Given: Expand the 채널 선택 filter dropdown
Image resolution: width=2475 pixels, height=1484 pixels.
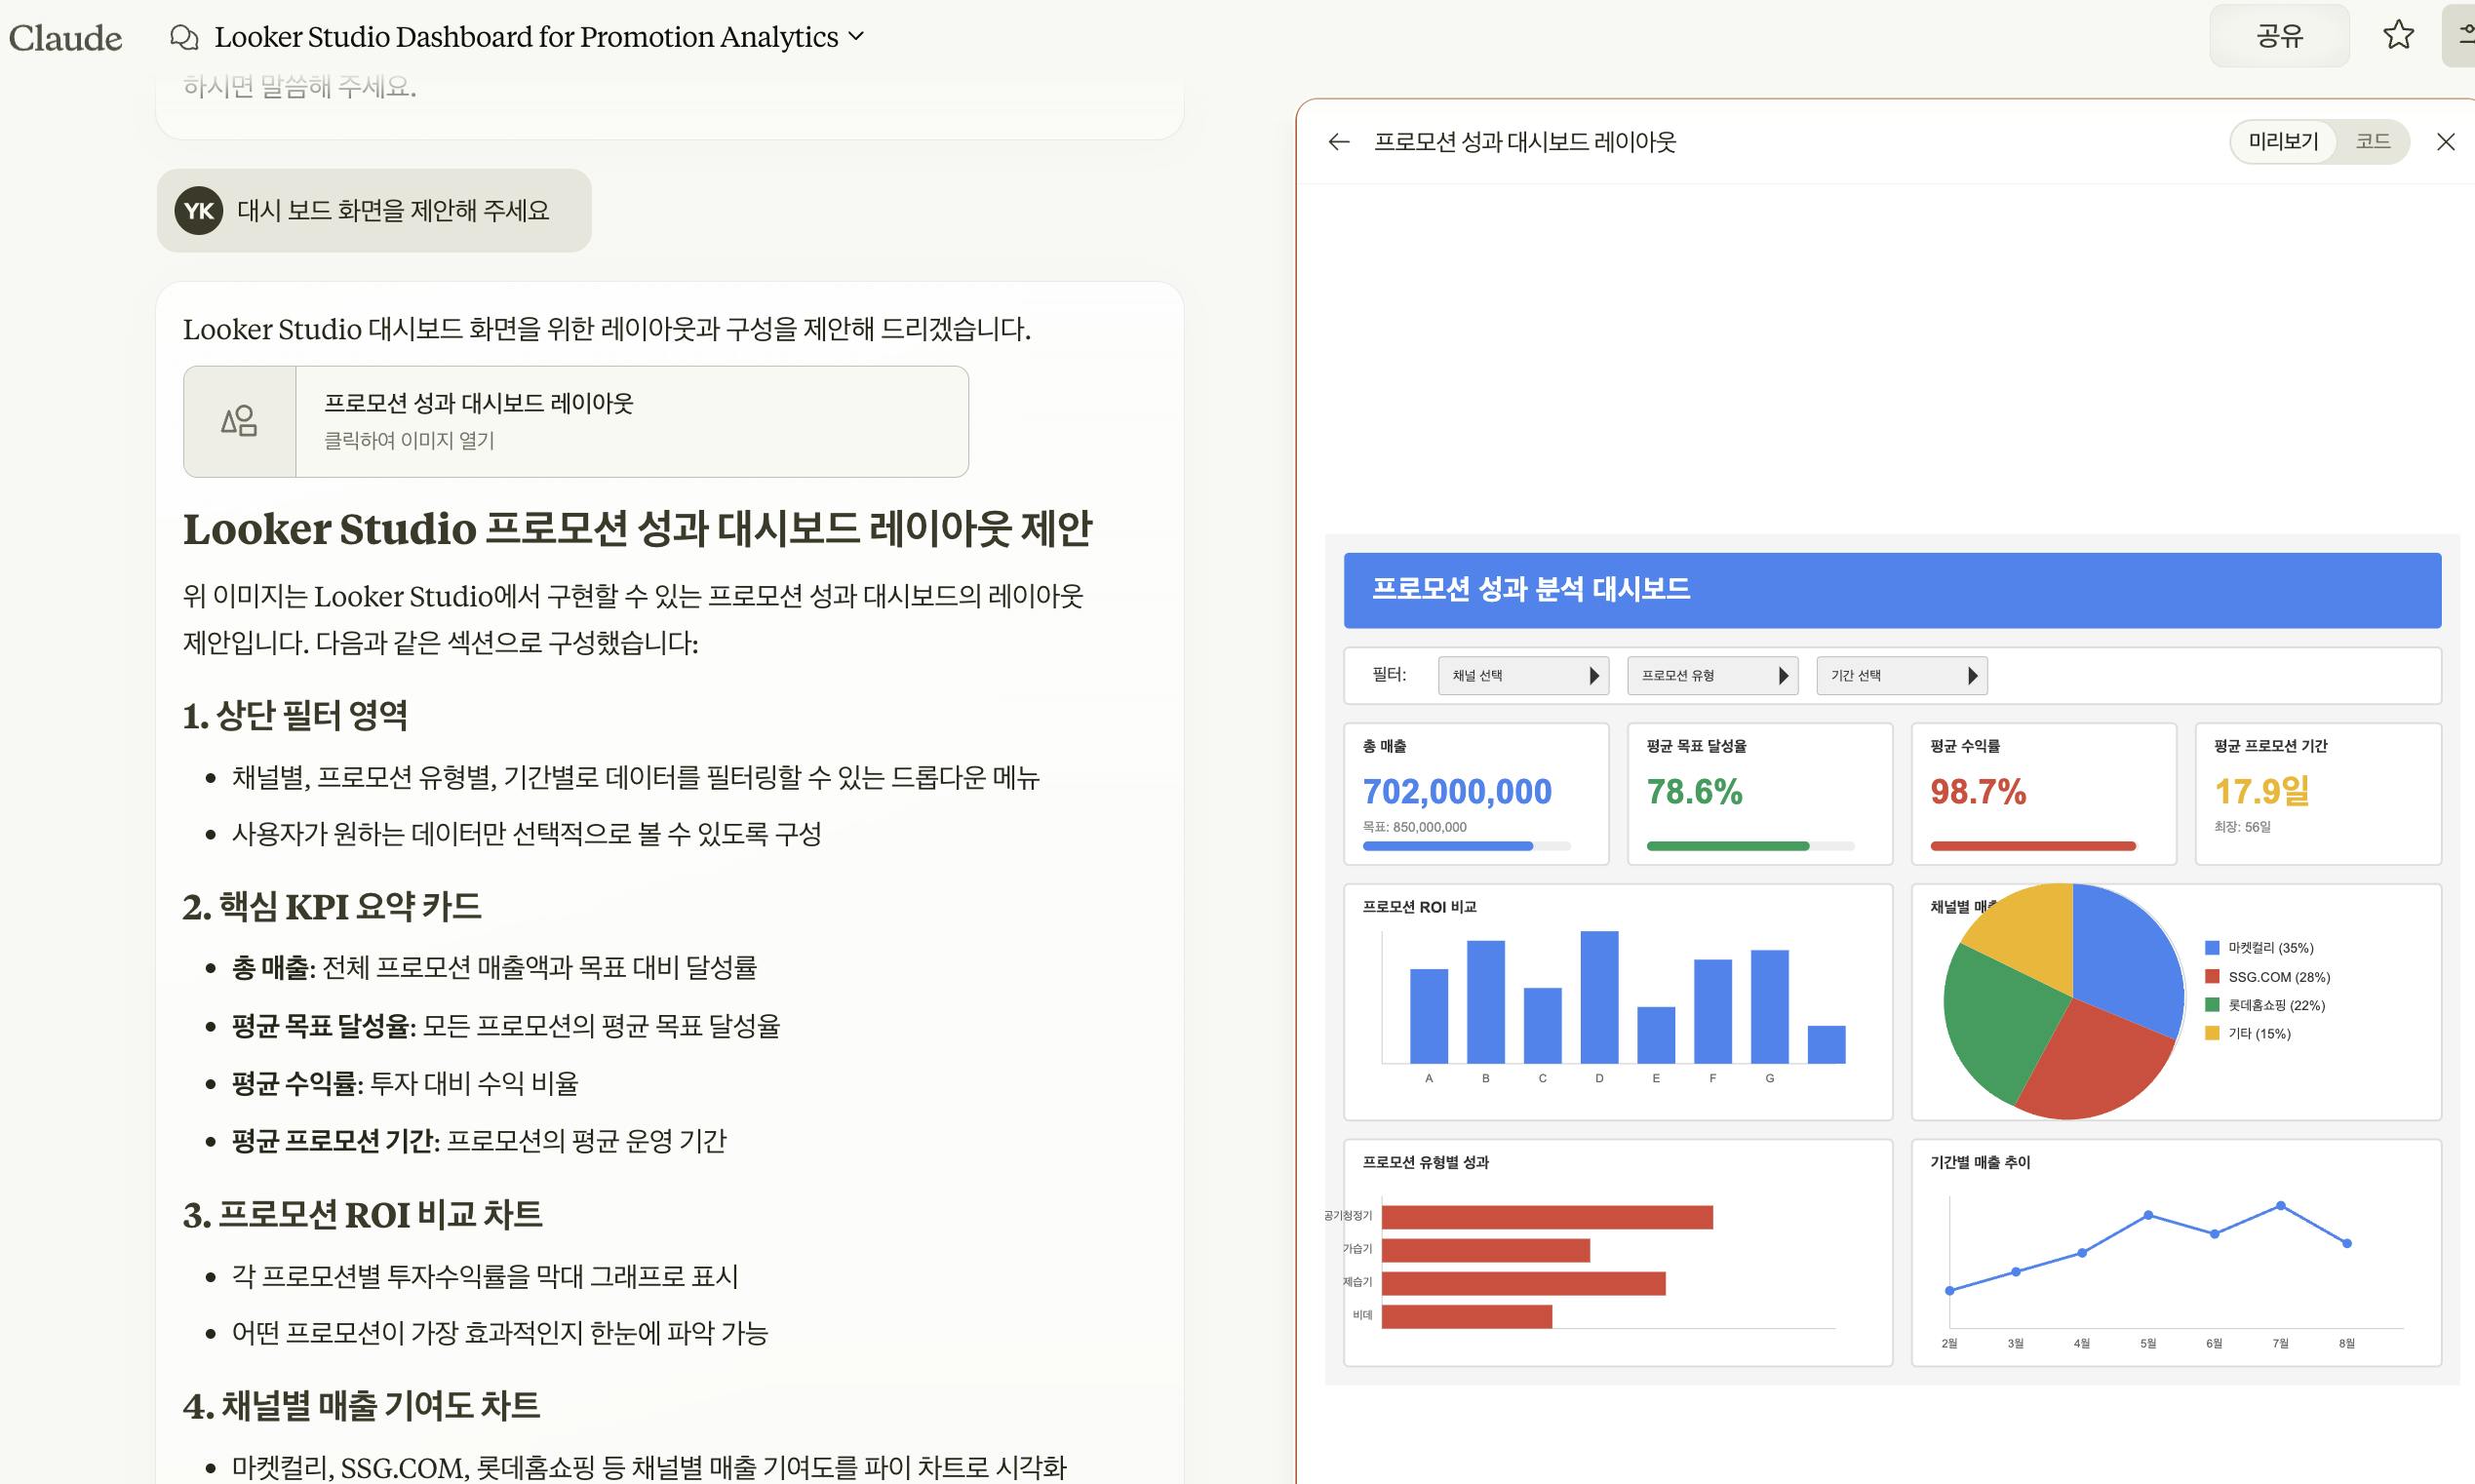Looking at the screenshot, I should pos(1522,676).
